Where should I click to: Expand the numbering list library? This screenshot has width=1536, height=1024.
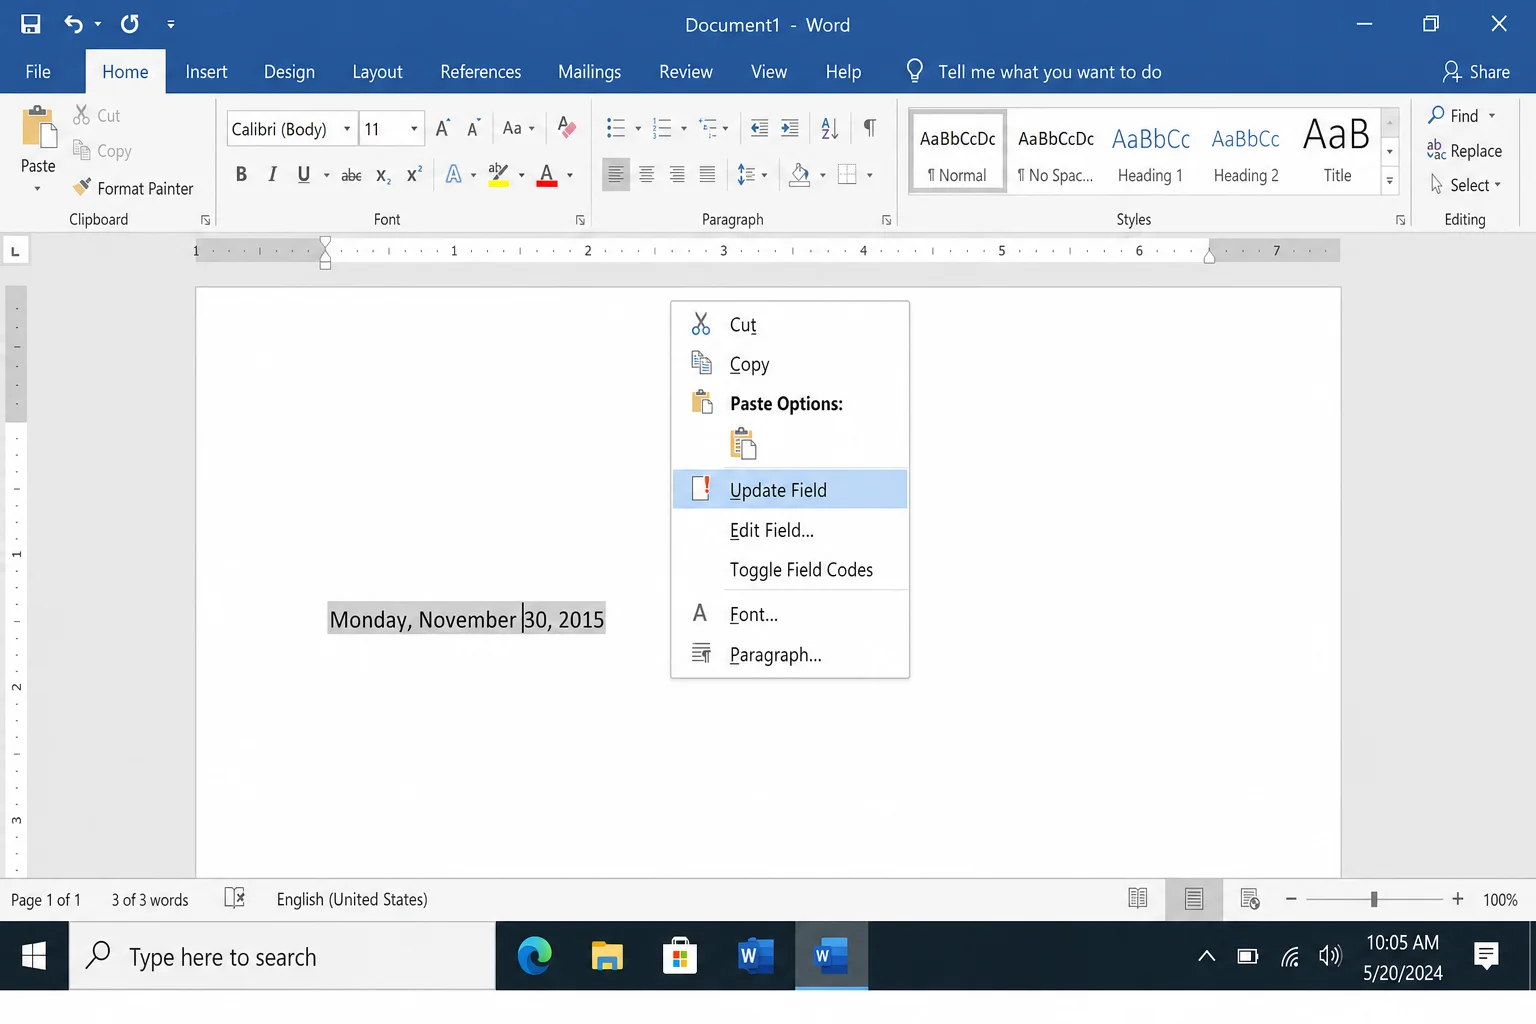[x=684, y=128]
